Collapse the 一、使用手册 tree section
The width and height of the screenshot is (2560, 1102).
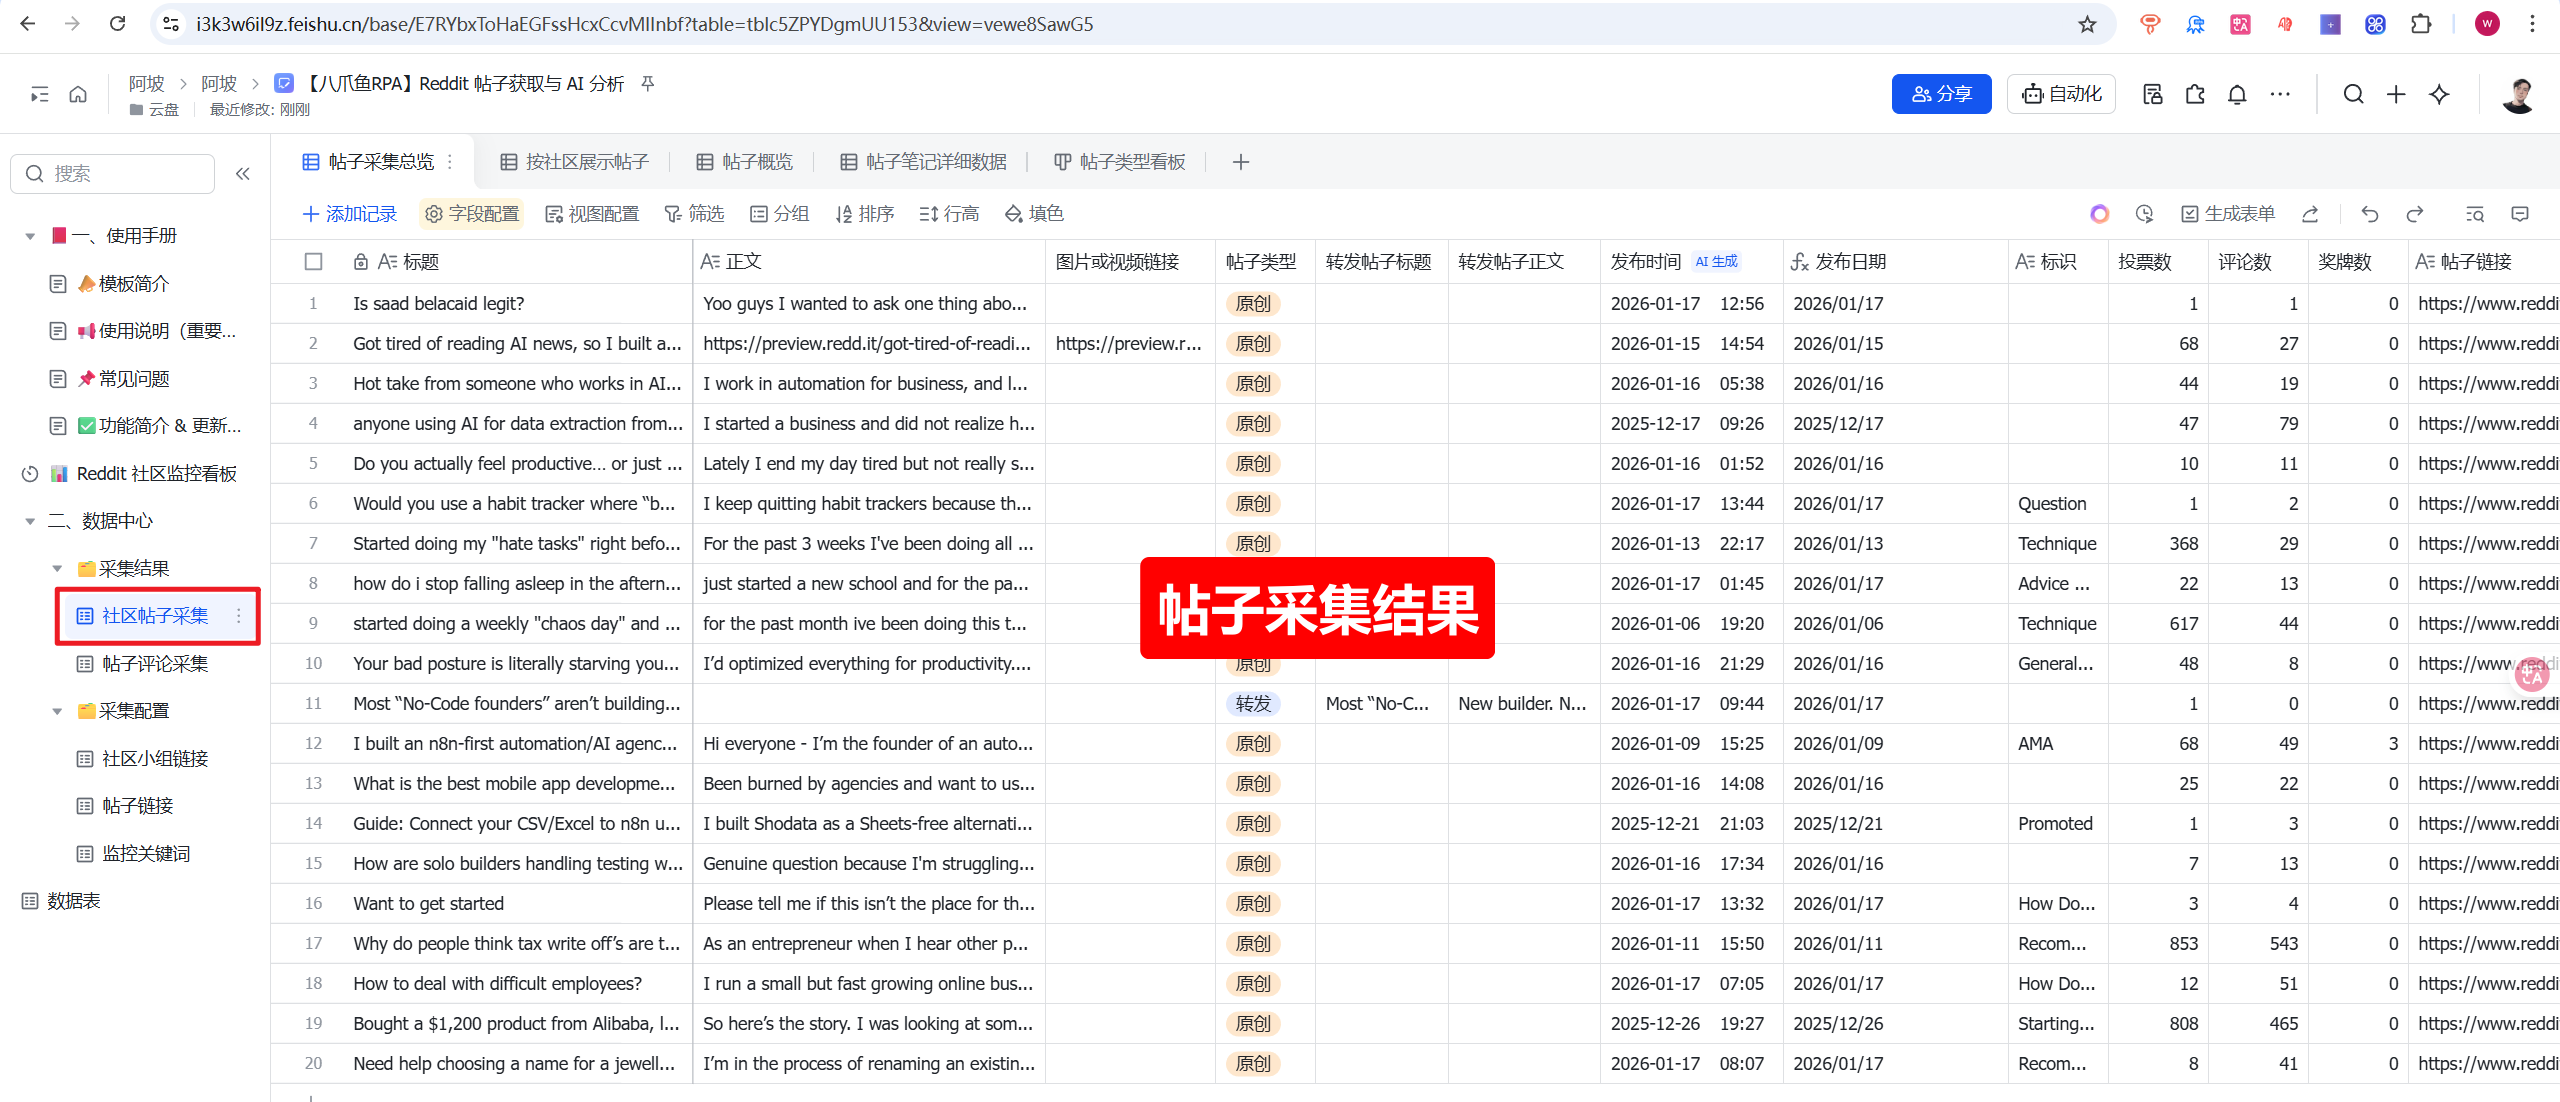coord(30,236)
